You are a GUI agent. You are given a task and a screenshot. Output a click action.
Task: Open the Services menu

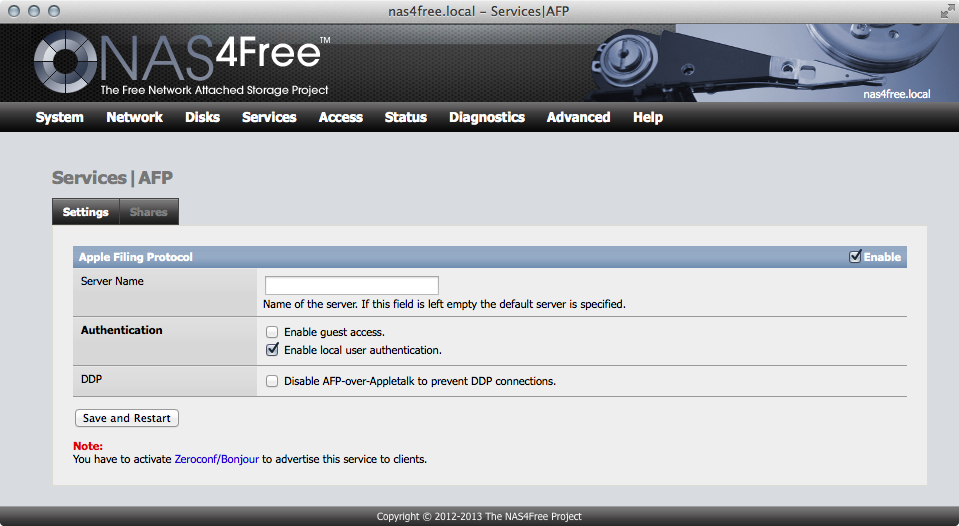269,117
